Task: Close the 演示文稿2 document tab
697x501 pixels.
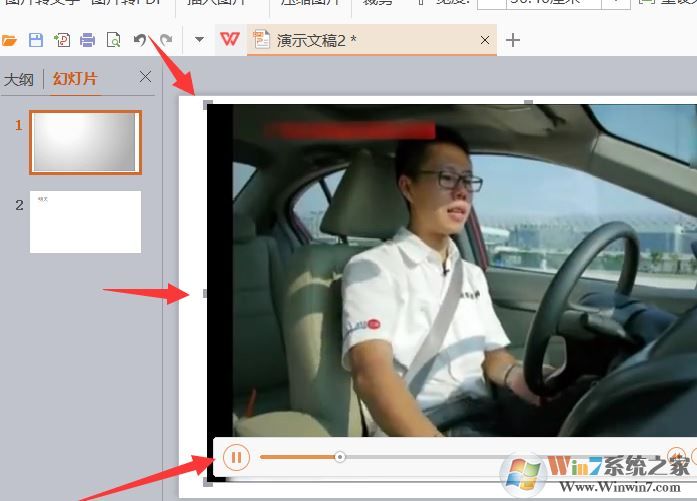Action: pos(485,40)
